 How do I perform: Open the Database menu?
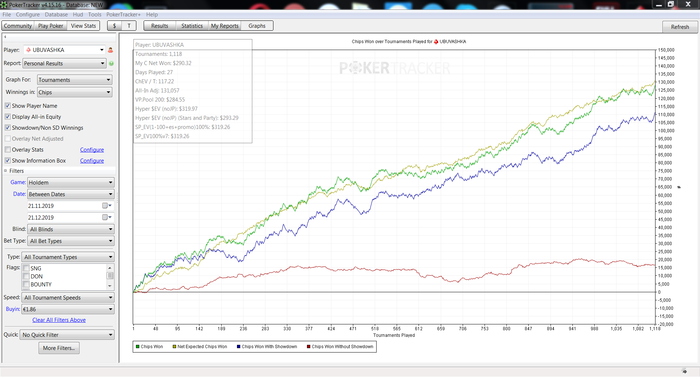click(56, 15)
